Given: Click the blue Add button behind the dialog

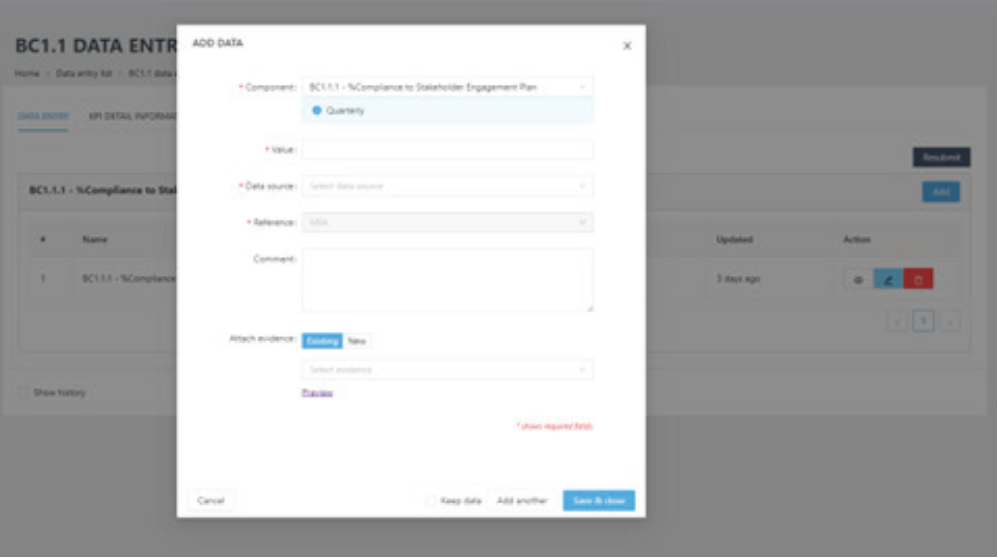Looking at the screenshot, I should click(x=941, y=192).
